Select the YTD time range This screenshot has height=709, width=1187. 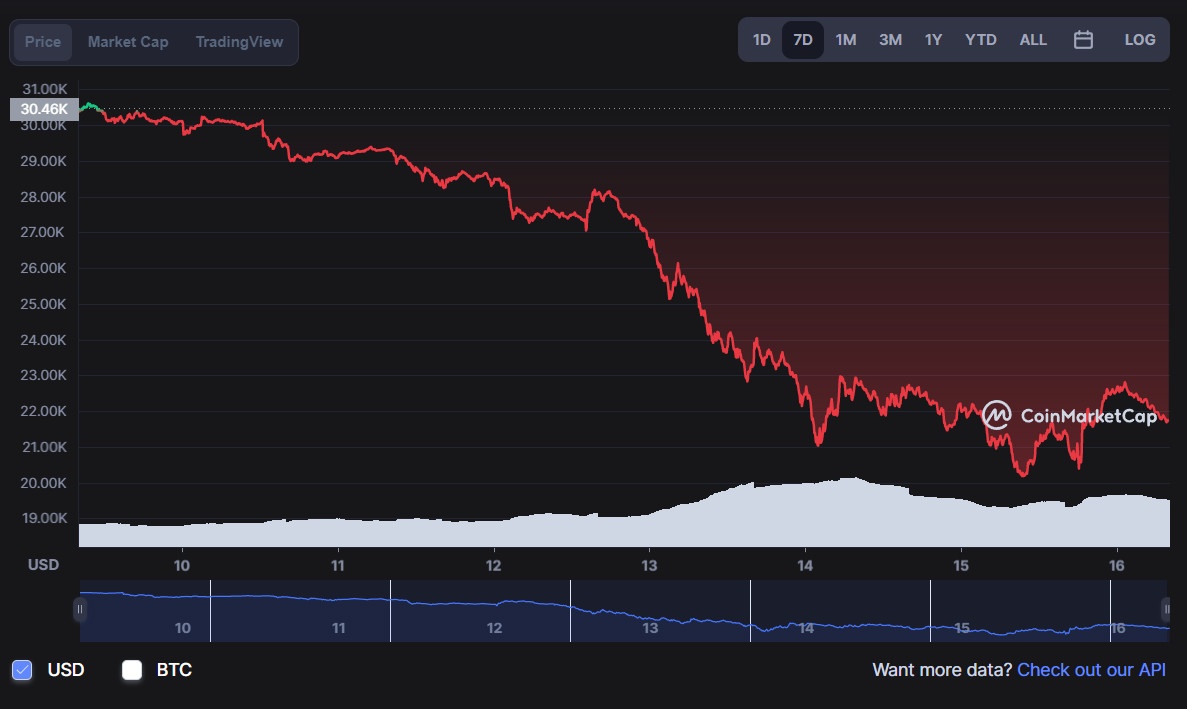coord(980,40)
